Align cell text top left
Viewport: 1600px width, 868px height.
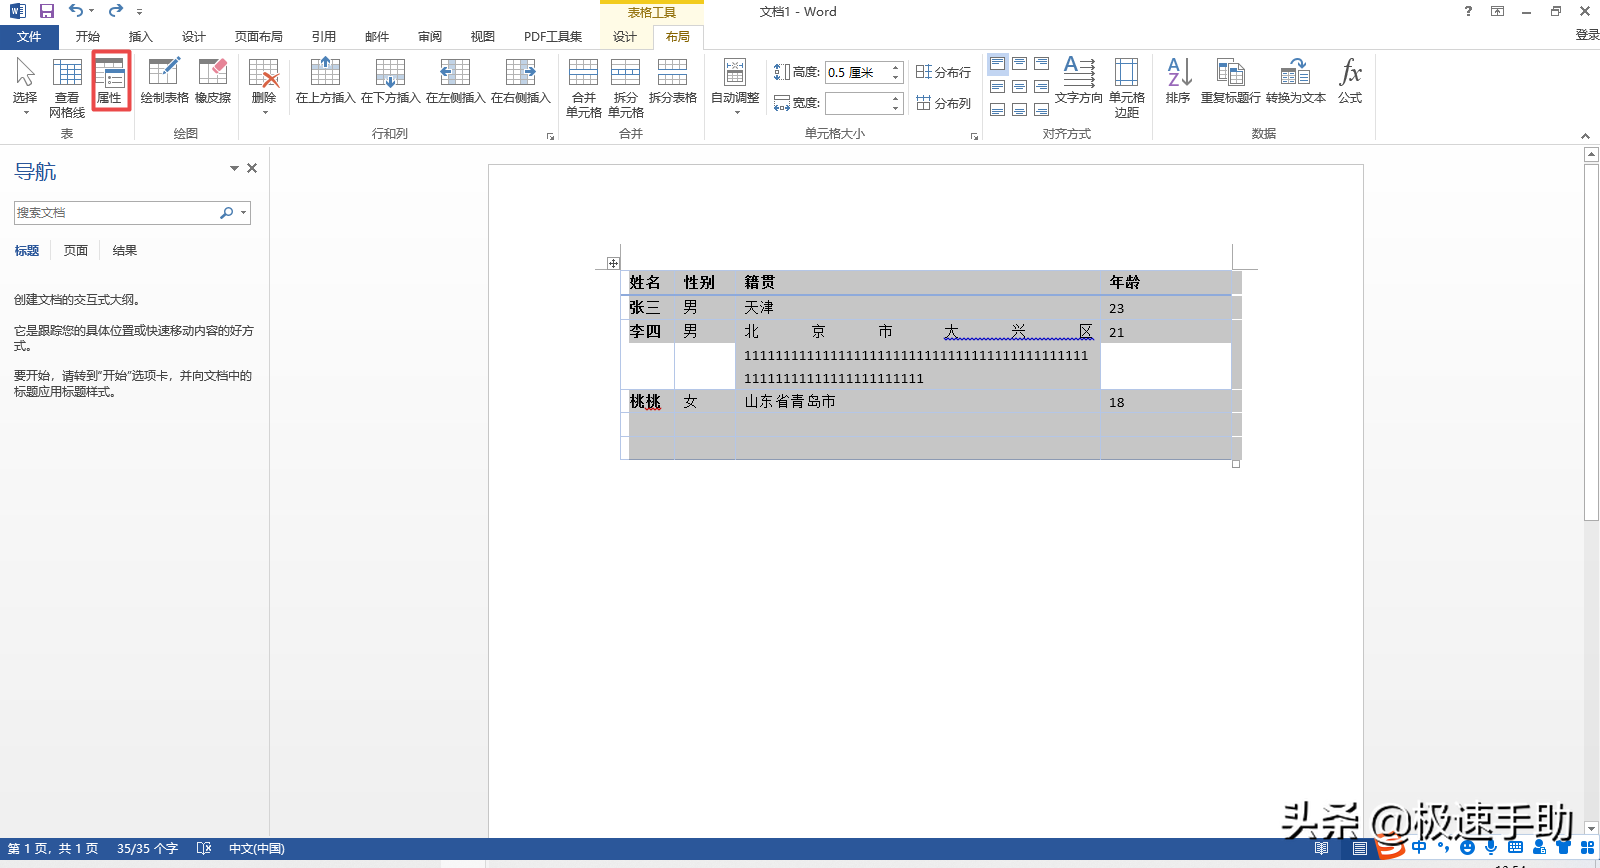click(998, 64)
